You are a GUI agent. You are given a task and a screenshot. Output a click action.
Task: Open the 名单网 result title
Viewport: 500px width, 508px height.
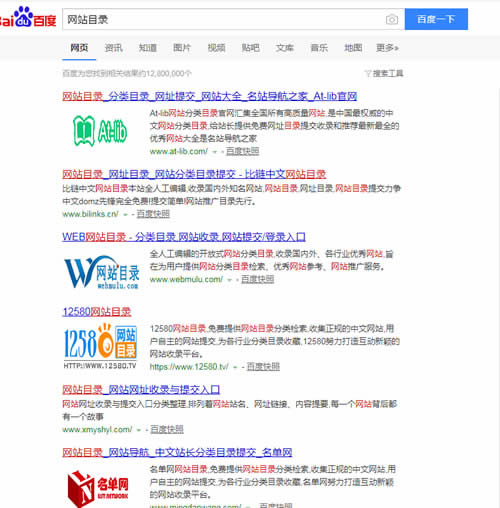(x=177, y=453)
